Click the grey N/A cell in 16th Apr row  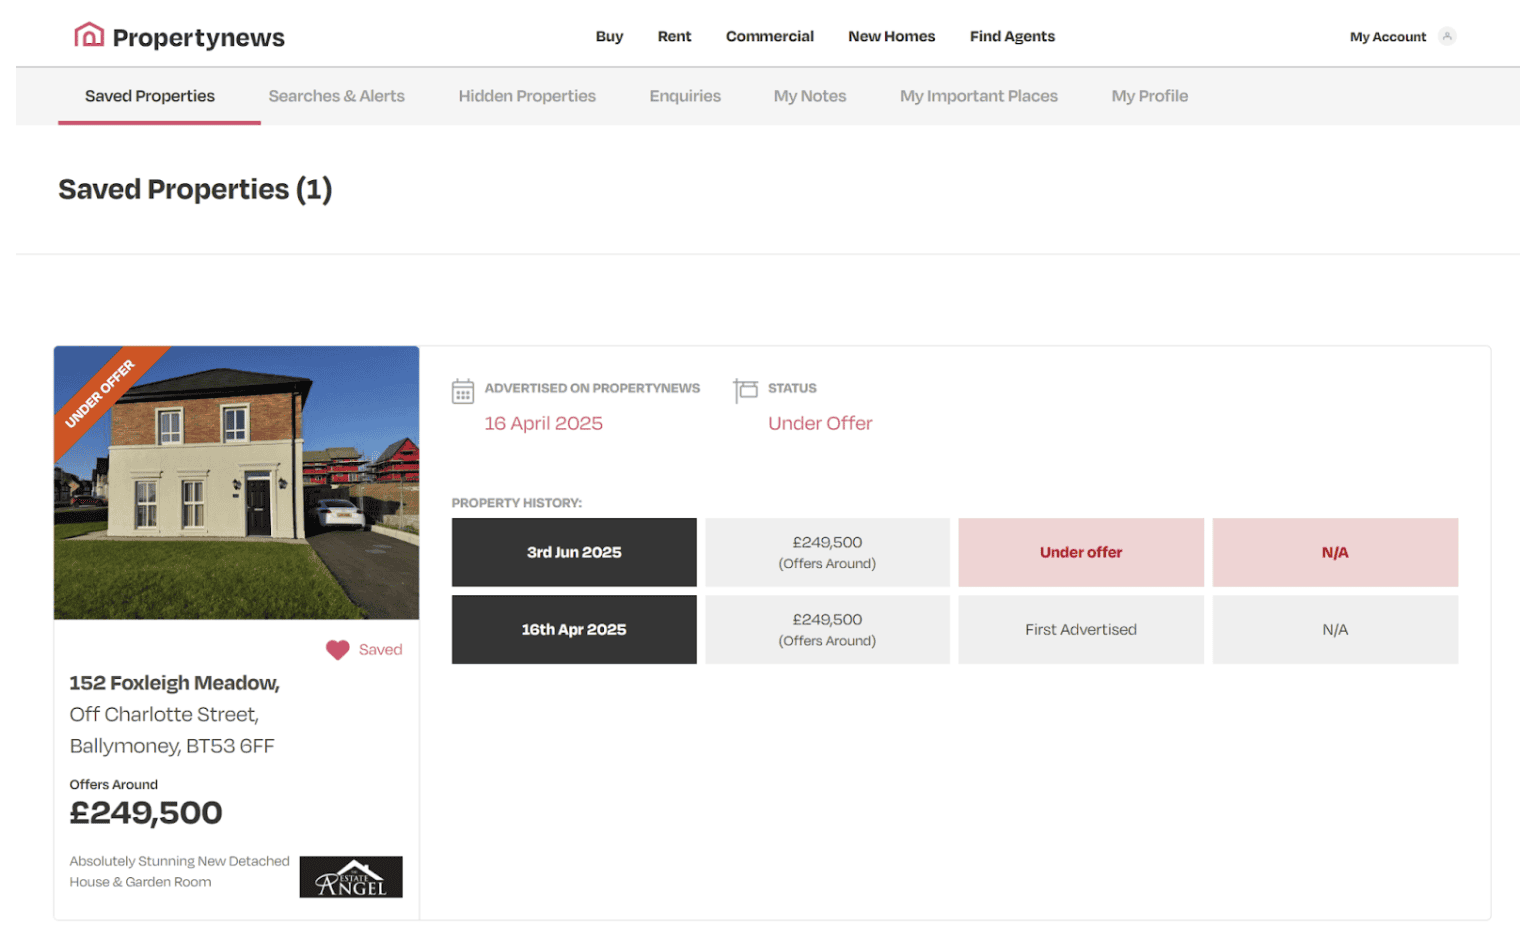[1335, 630]
